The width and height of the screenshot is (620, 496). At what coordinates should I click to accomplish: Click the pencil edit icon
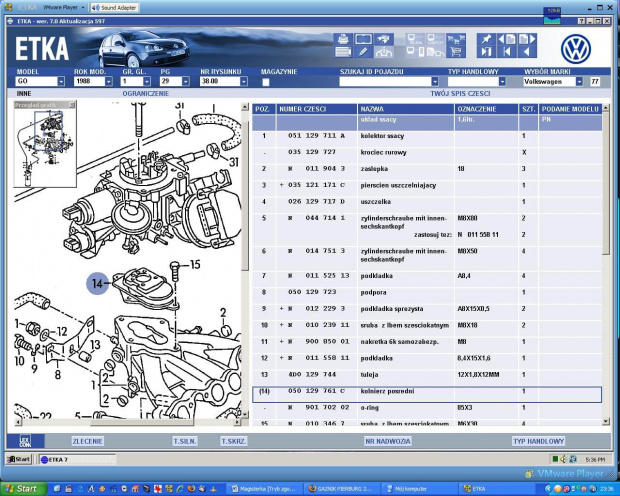(x=363, y=52)
